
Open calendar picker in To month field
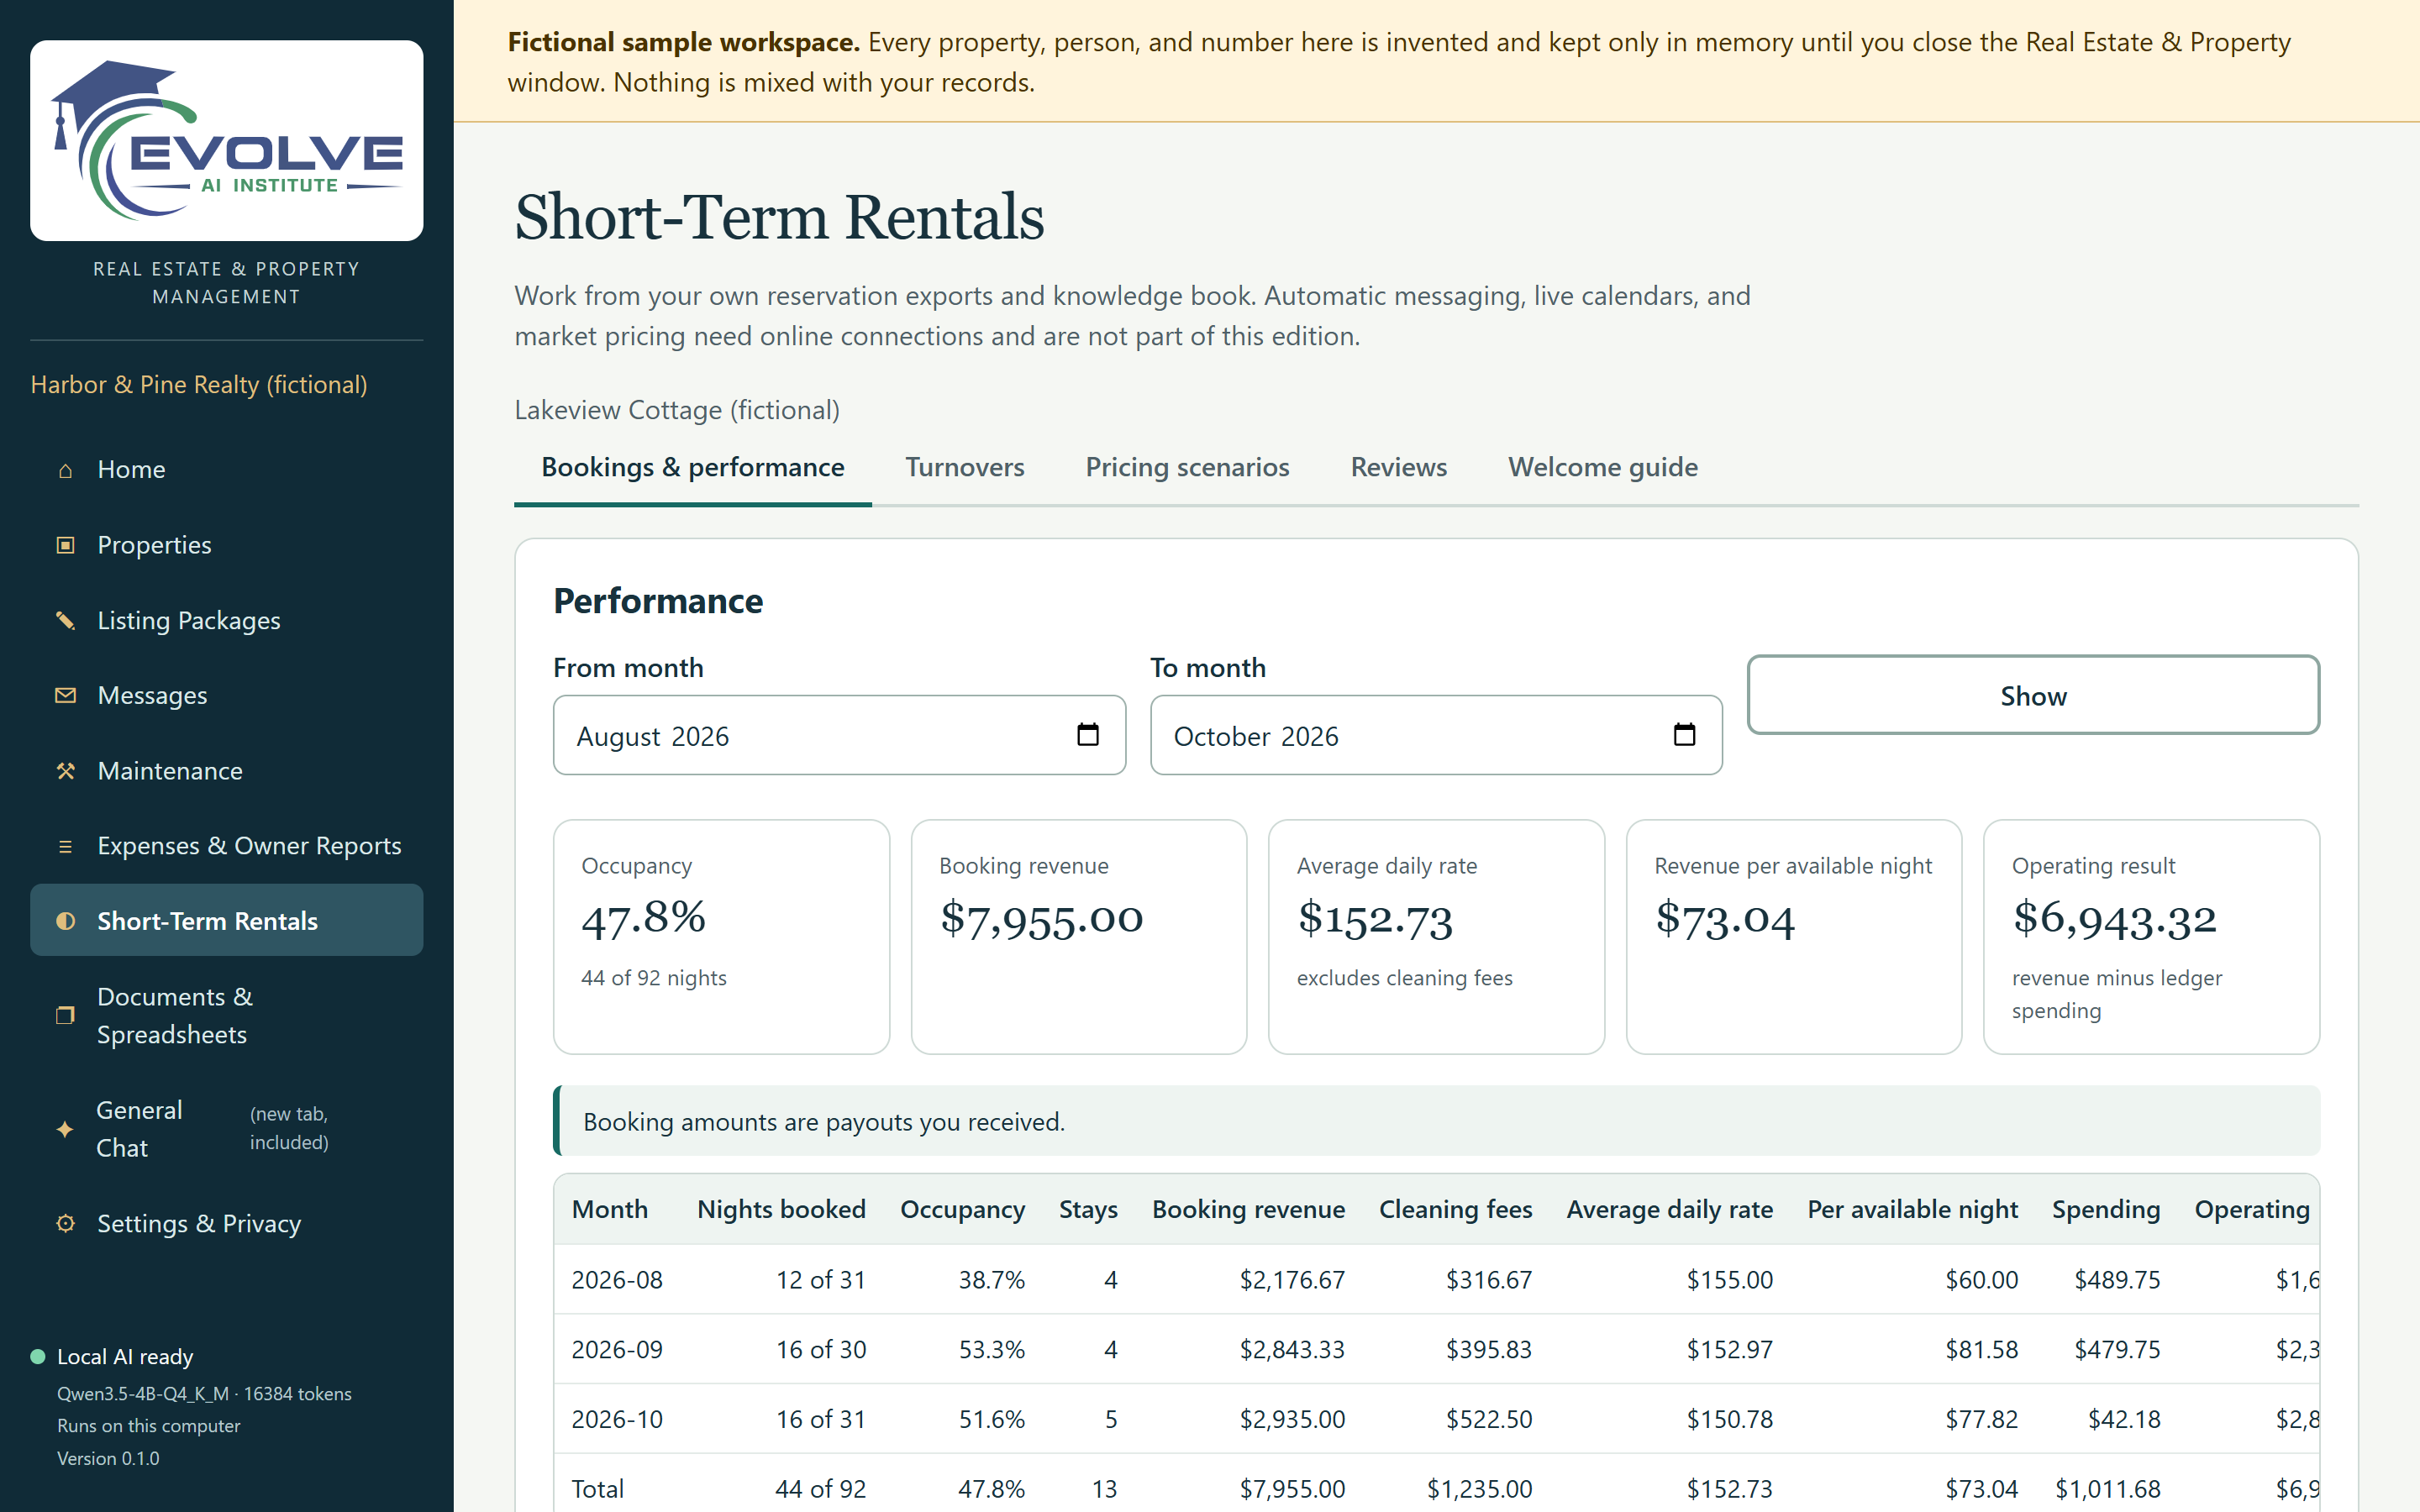(x=1684, y=735)
